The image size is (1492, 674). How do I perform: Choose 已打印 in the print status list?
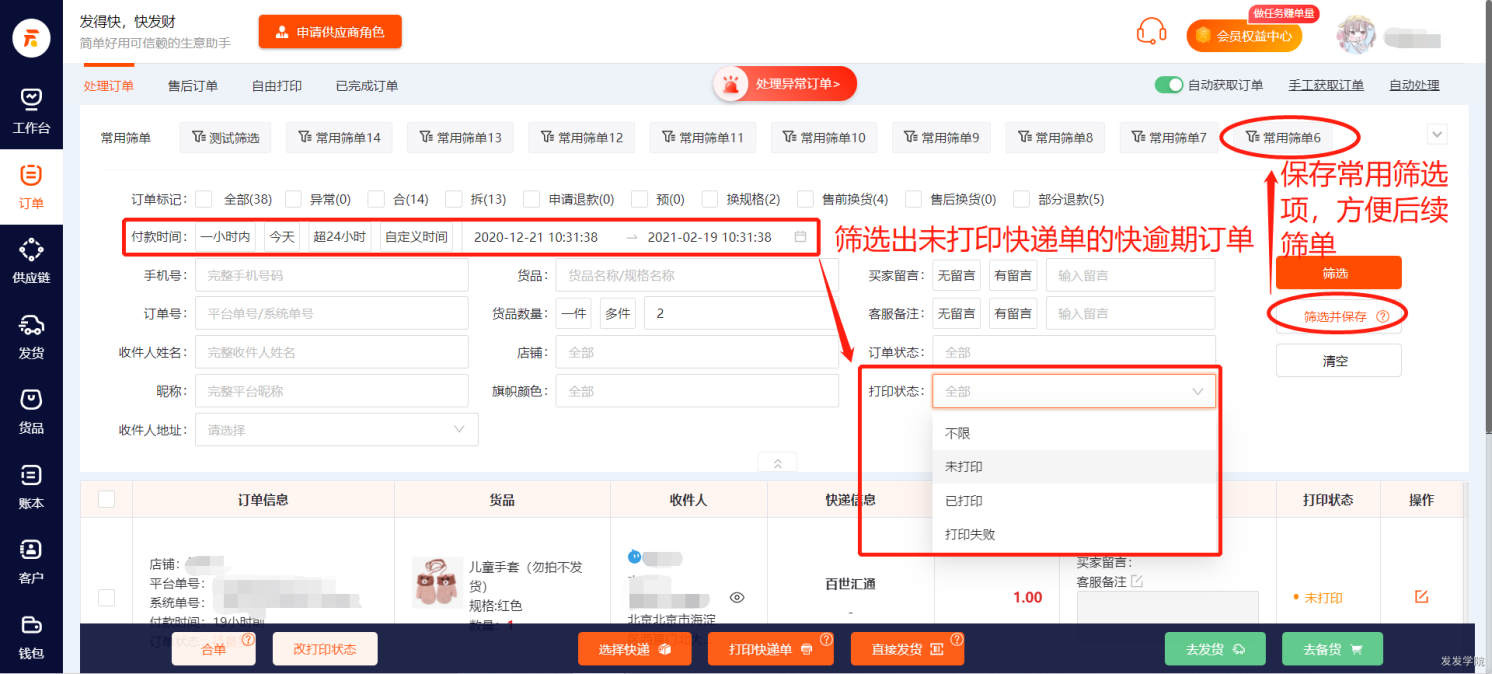pyautogui.click(x=1075, y=500)
